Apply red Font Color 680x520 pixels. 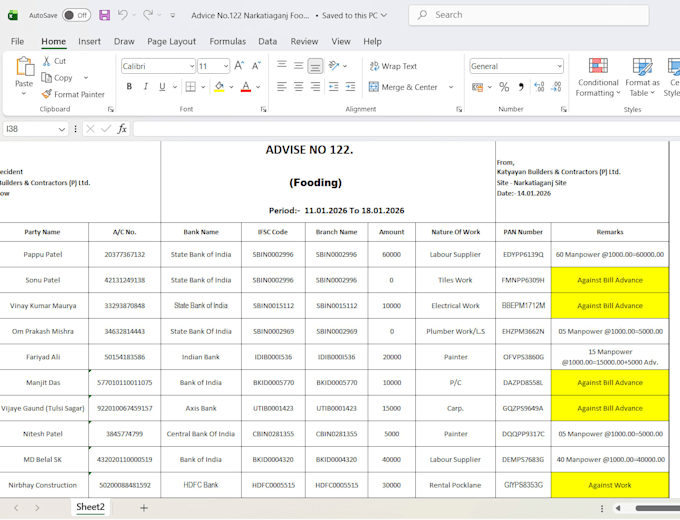click(246, 87)
